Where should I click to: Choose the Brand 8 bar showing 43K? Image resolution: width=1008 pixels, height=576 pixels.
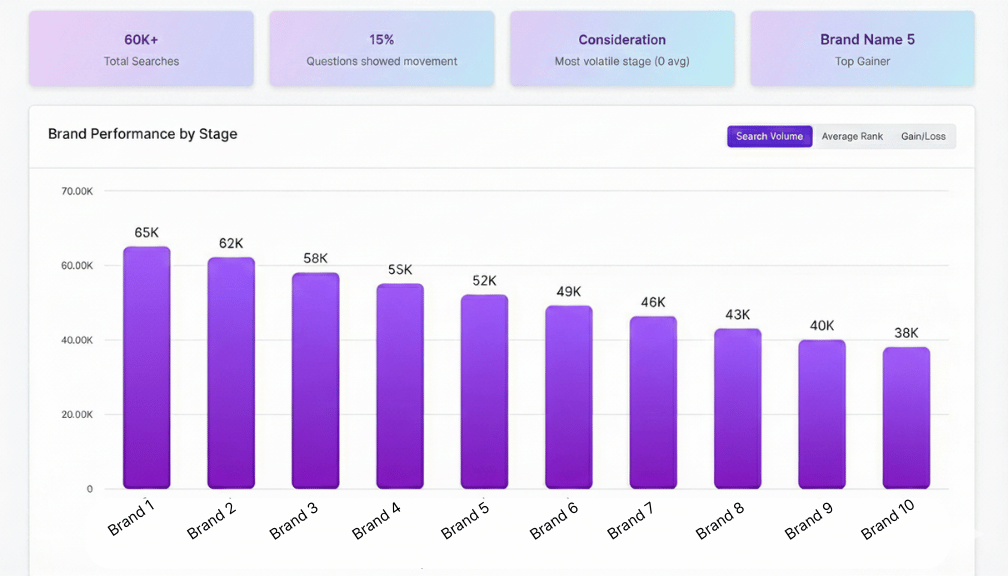(737, 409)
